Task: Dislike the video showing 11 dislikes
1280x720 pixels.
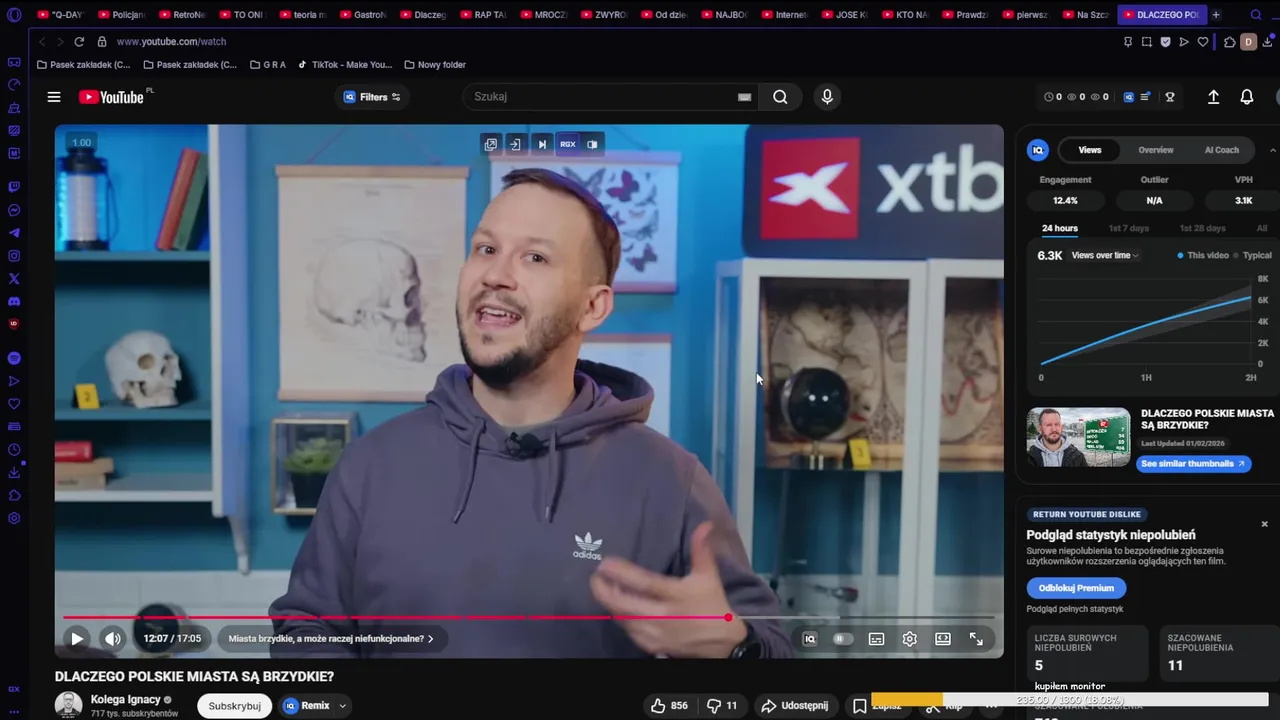Action: (x=722, y=706)
